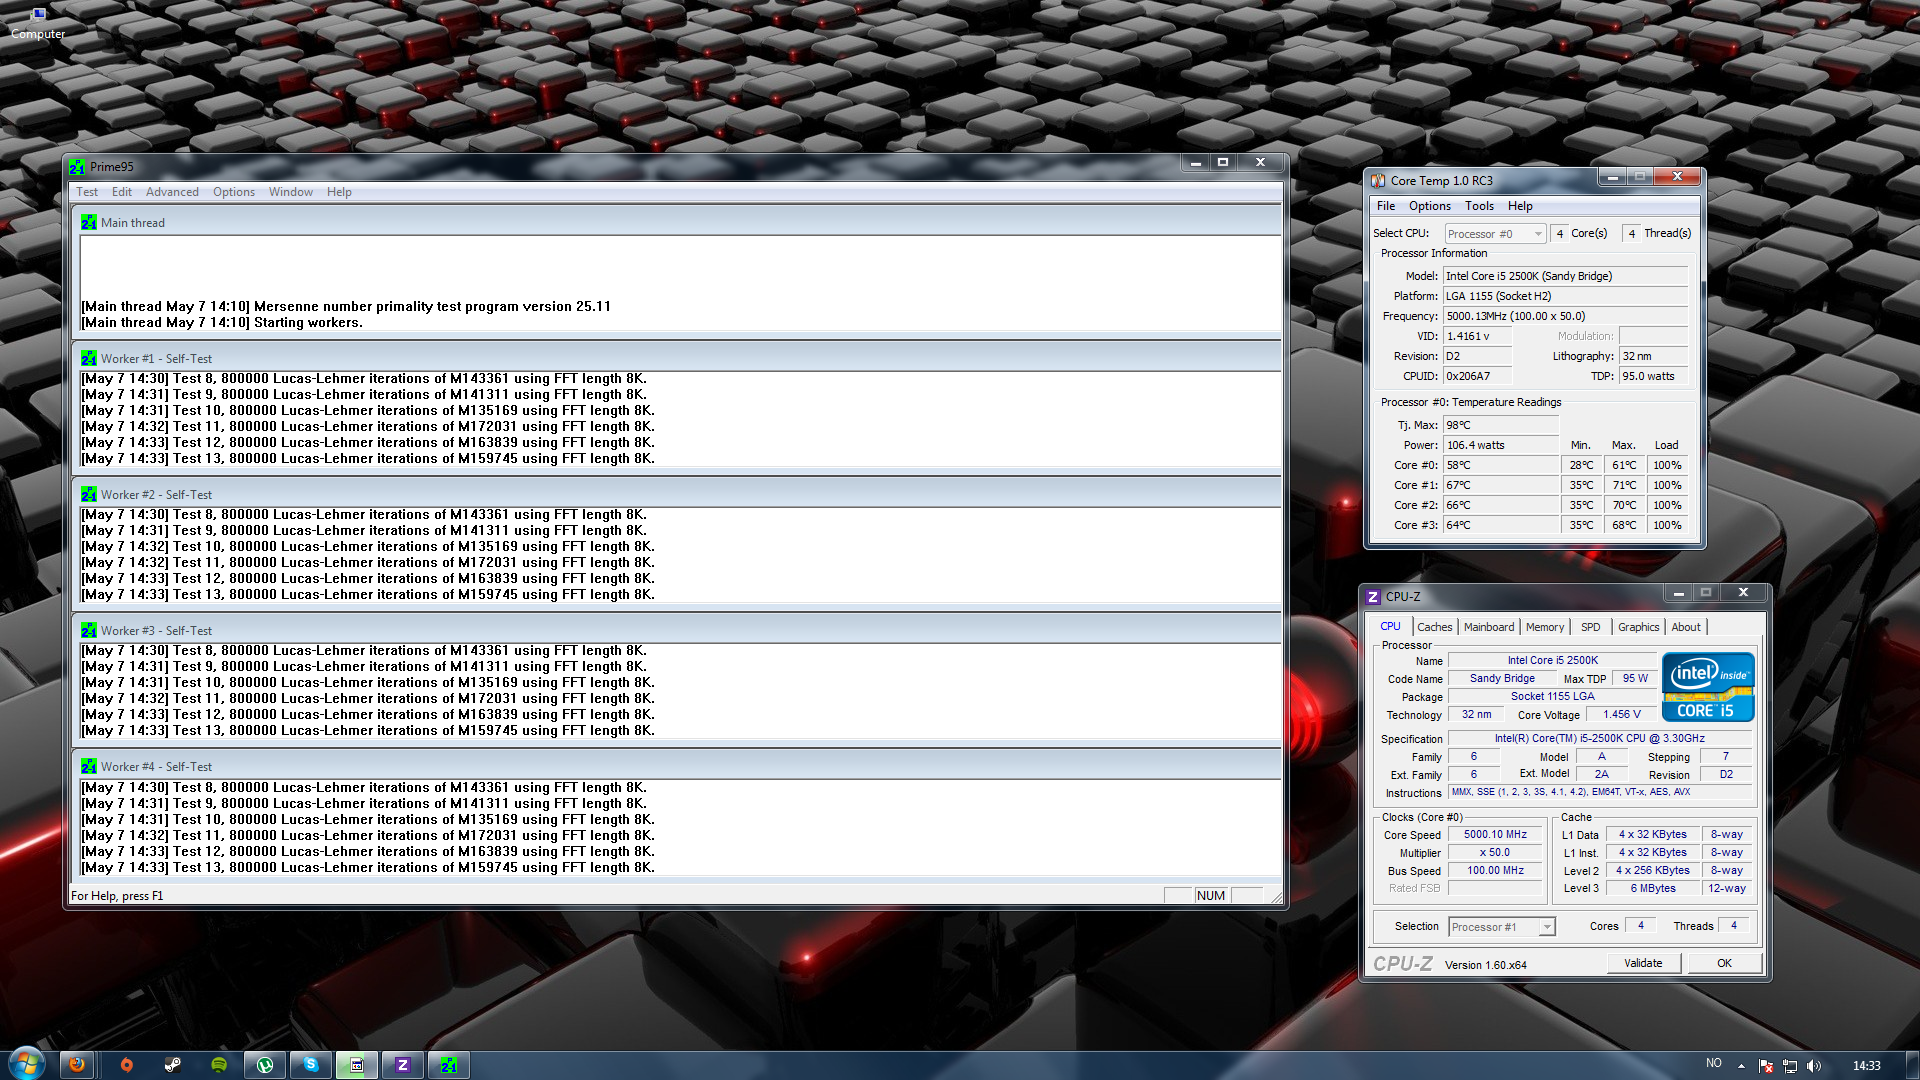The image size is (1920, 1080).
Task: Open Skype from the taskbar
Action: [311, 1065]
